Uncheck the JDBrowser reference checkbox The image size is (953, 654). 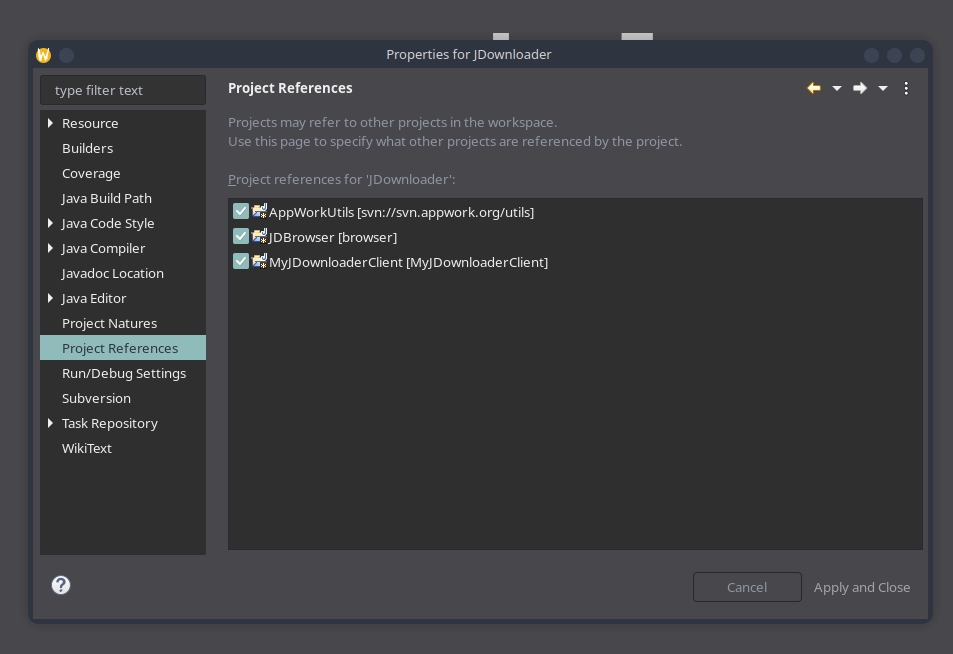tap(241, 236)
